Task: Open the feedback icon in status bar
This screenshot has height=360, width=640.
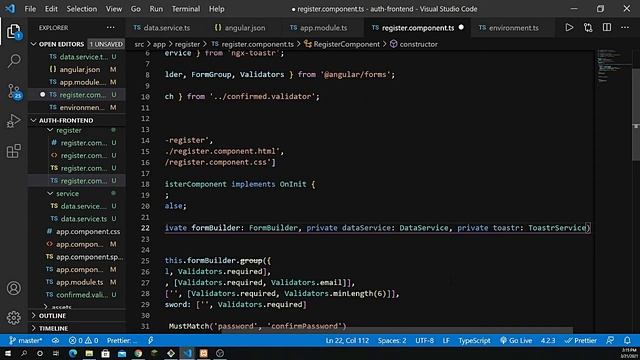Action: coord(610,340)
